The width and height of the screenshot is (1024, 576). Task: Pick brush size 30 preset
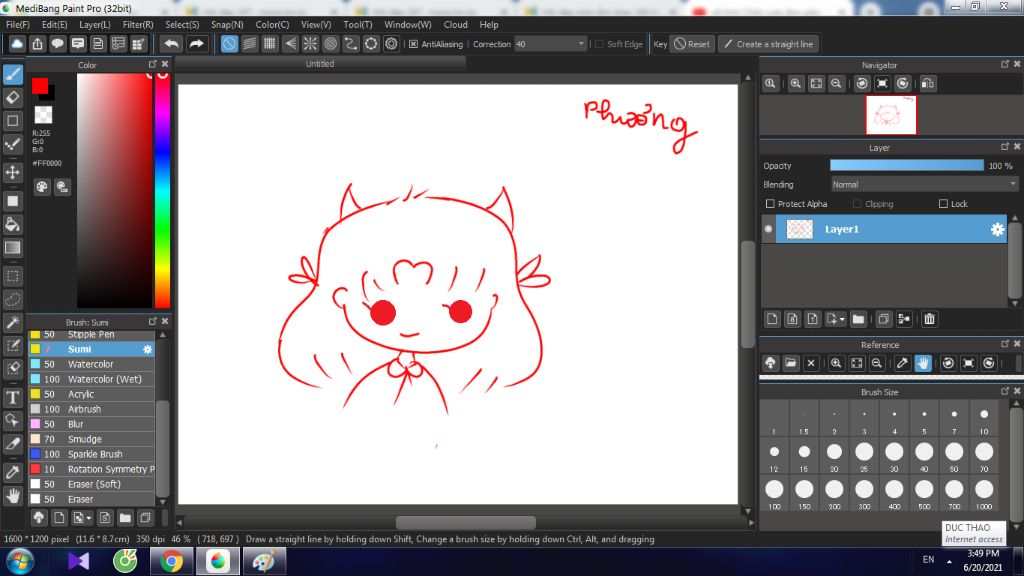(894, 455)
